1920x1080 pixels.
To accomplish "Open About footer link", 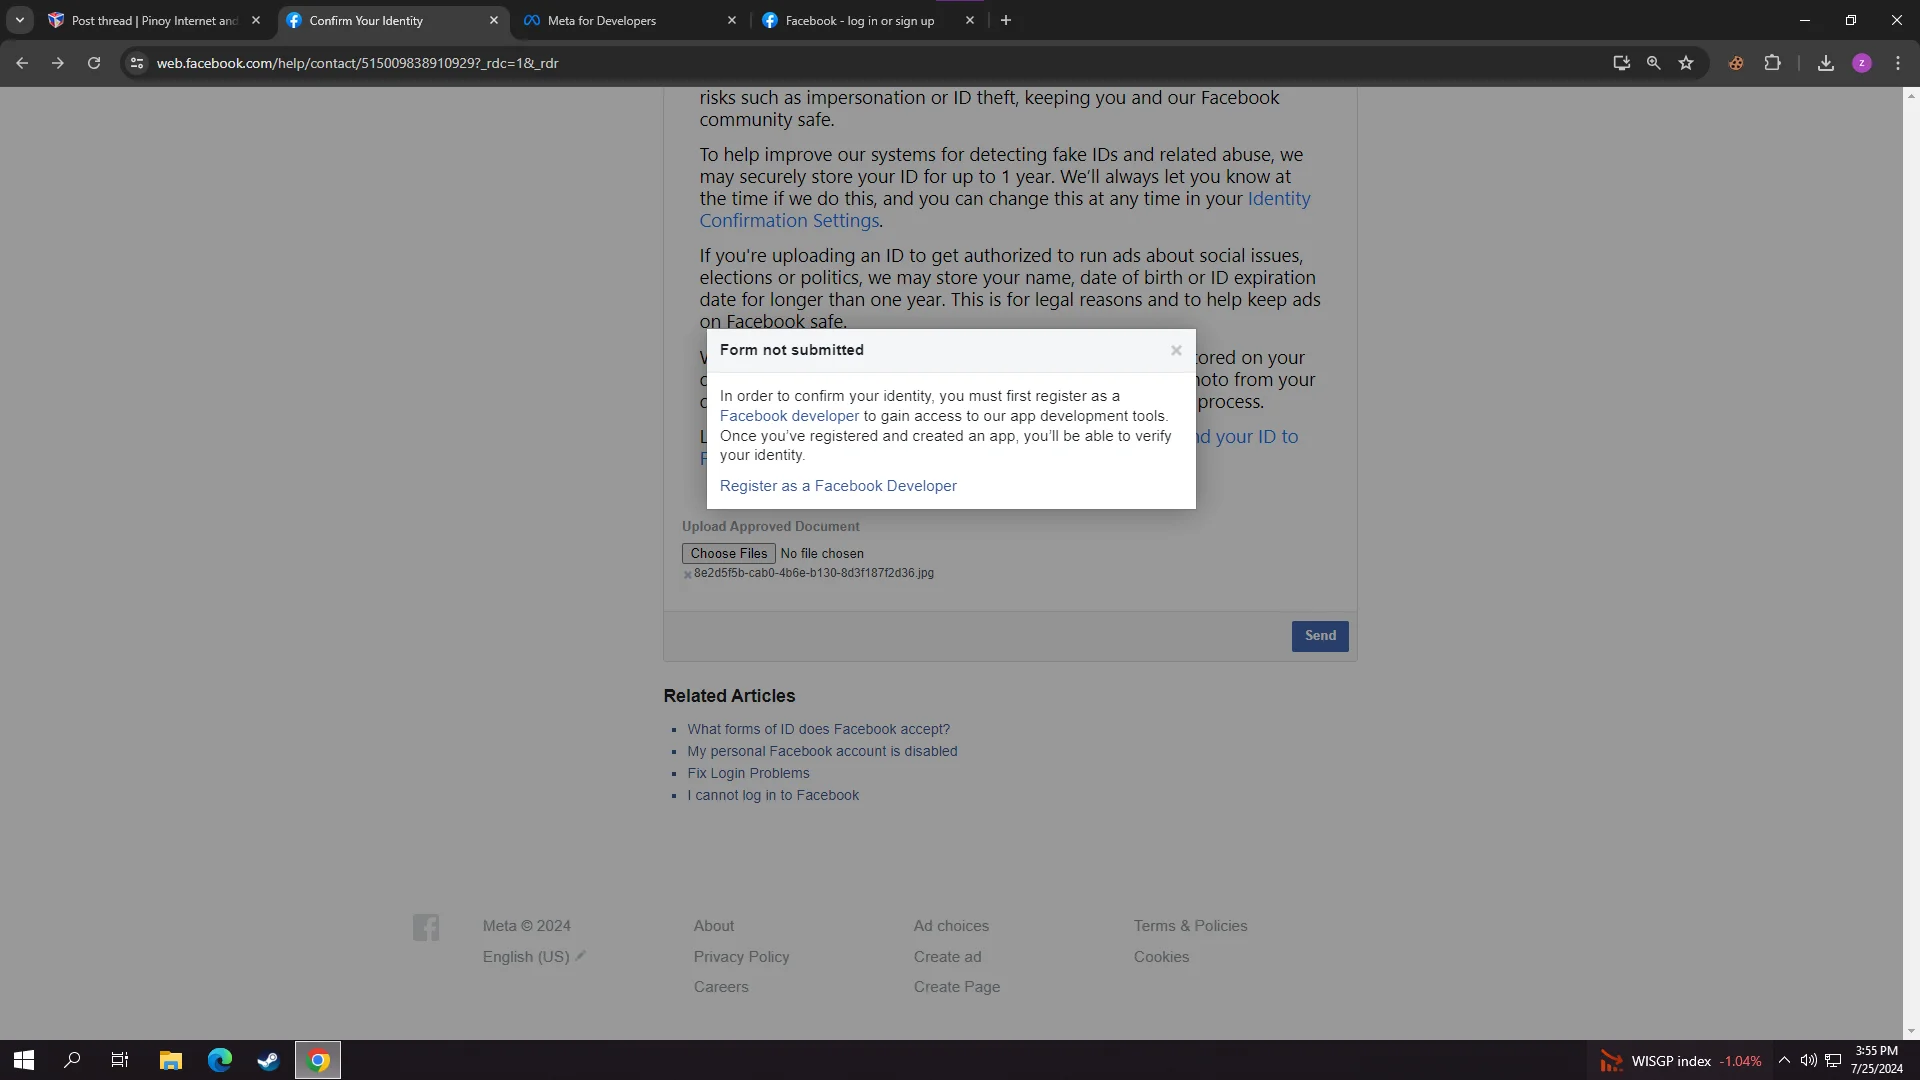I will [x=714, y=926].
